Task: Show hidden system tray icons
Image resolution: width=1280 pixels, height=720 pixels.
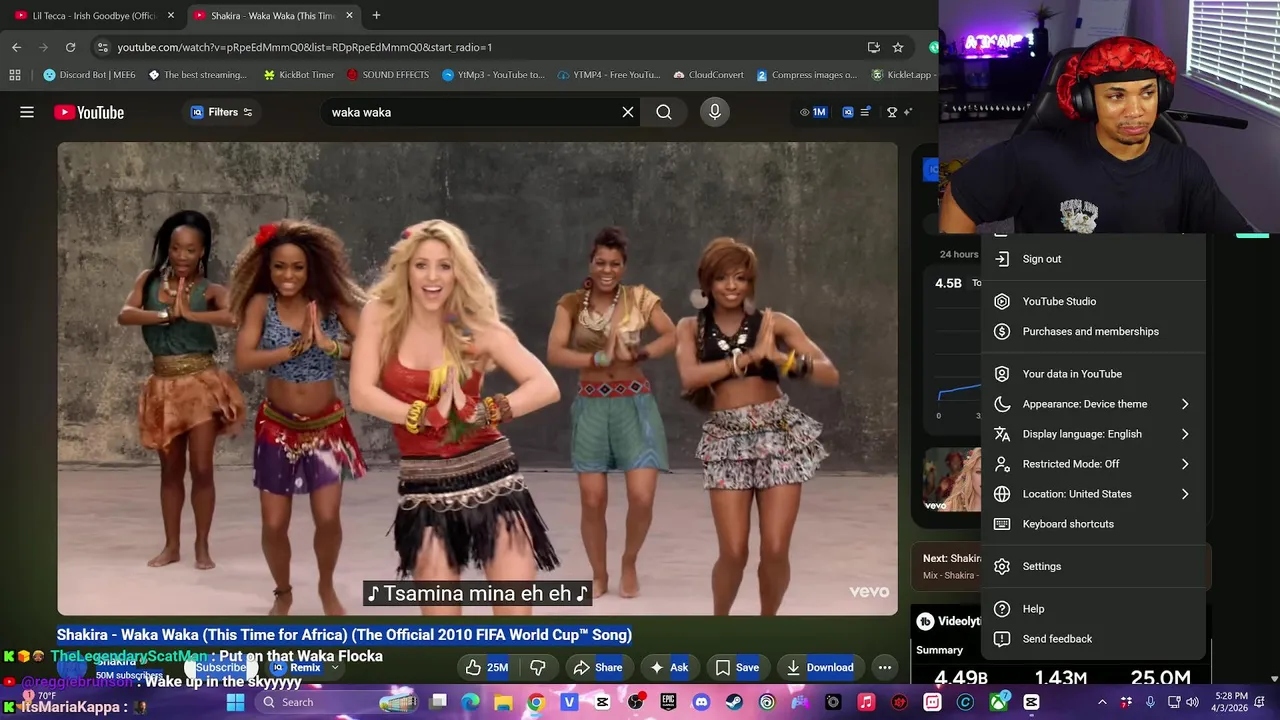Action: click(x=1102, y=702)
